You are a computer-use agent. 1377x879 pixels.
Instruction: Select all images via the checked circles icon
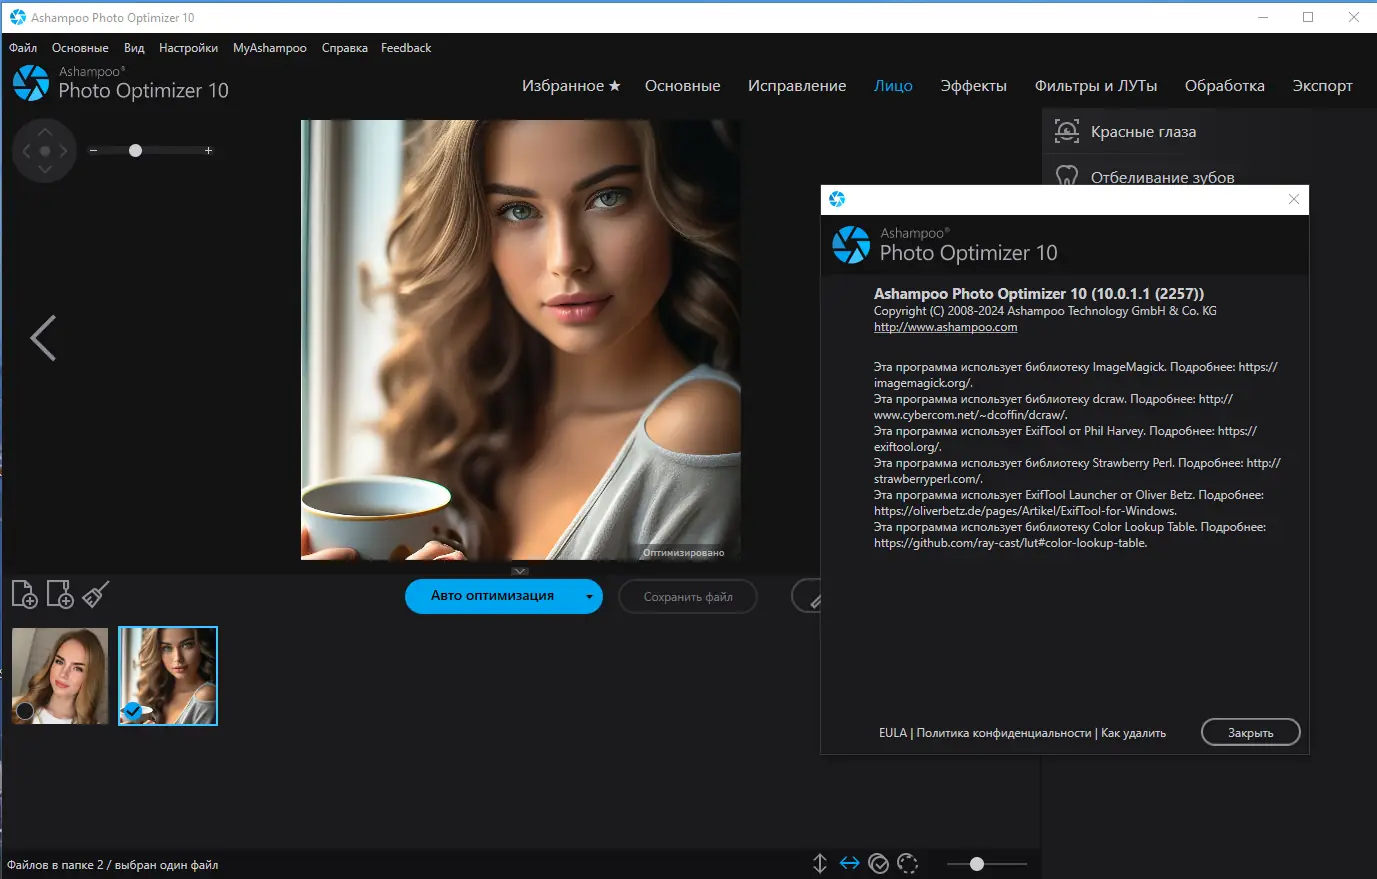[879, 862]
